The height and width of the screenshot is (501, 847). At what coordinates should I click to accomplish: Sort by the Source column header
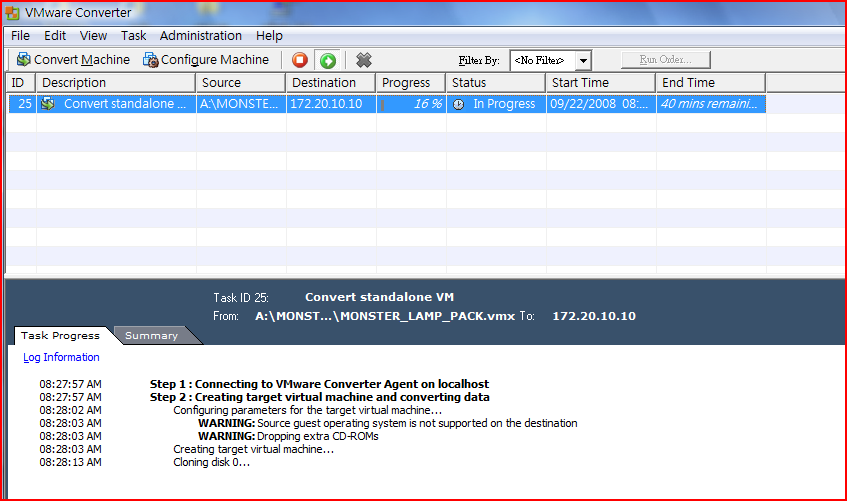[x=240, y=83]
